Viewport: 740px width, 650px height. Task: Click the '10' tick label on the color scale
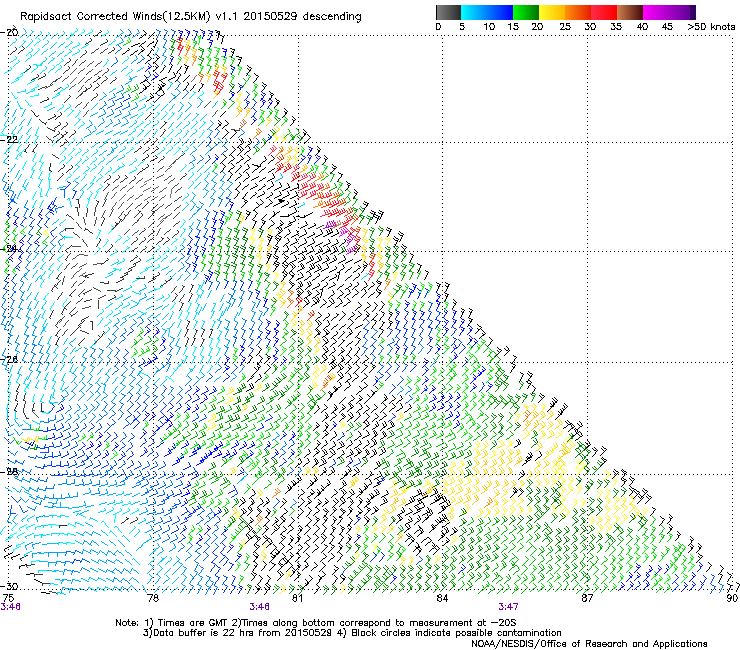tap(489, 27)
